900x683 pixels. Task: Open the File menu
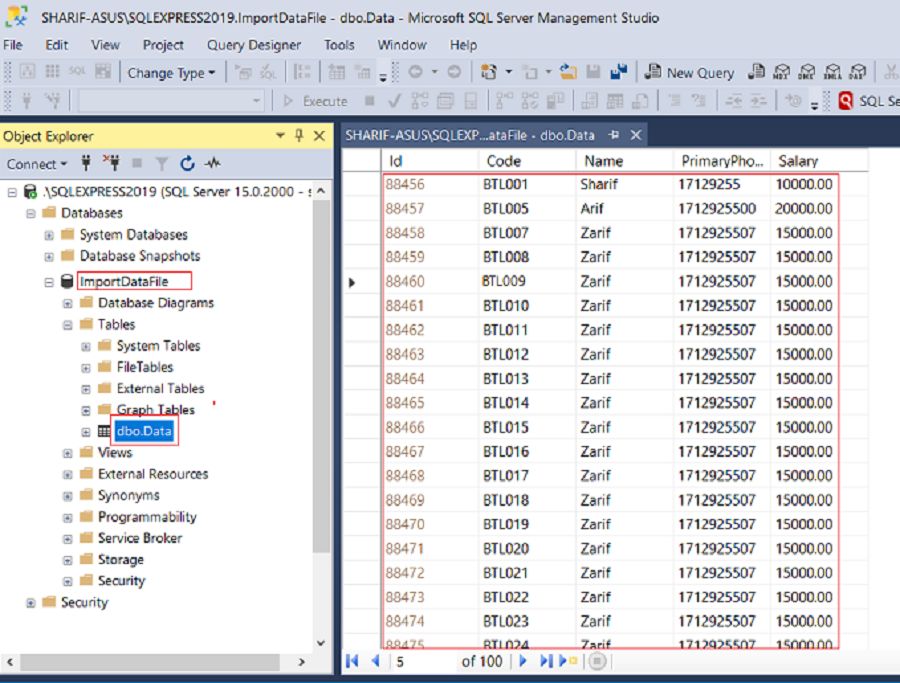[13, 45]
